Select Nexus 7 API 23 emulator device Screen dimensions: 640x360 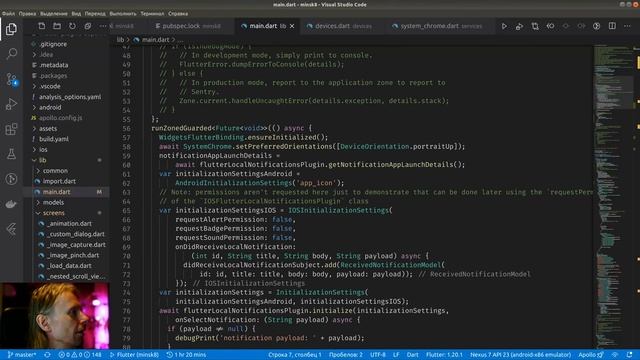520,355
